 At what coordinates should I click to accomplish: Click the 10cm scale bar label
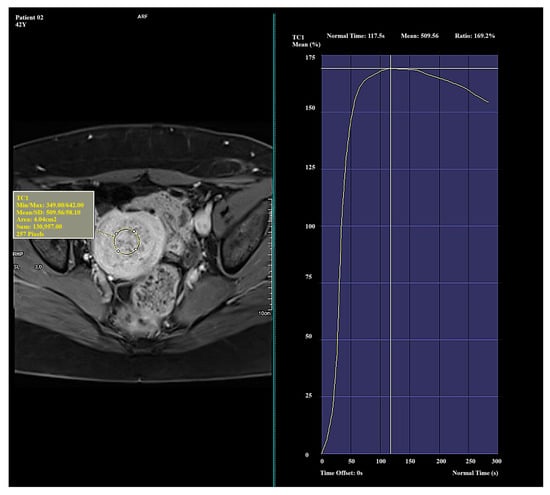(x=264, y=313)
